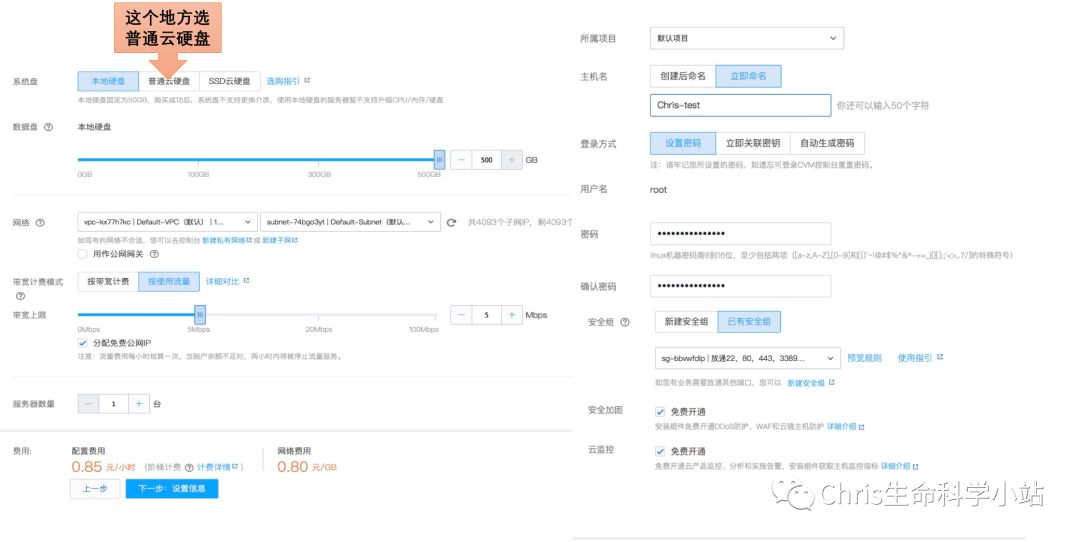Enable 用作公网网关 checkbox
The width and height of the screenshot is (1080, 542).
[x=83, y=254]
